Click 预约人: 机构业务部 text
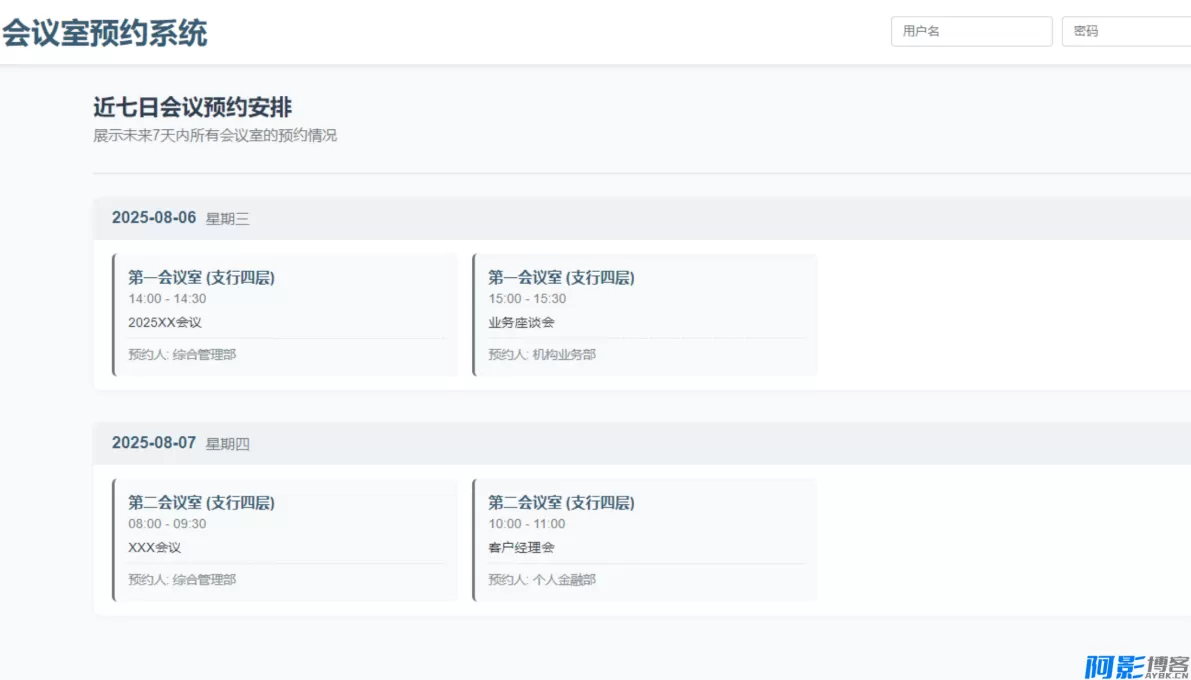This screenshot has width=1191, height=680. pos(543,354)
